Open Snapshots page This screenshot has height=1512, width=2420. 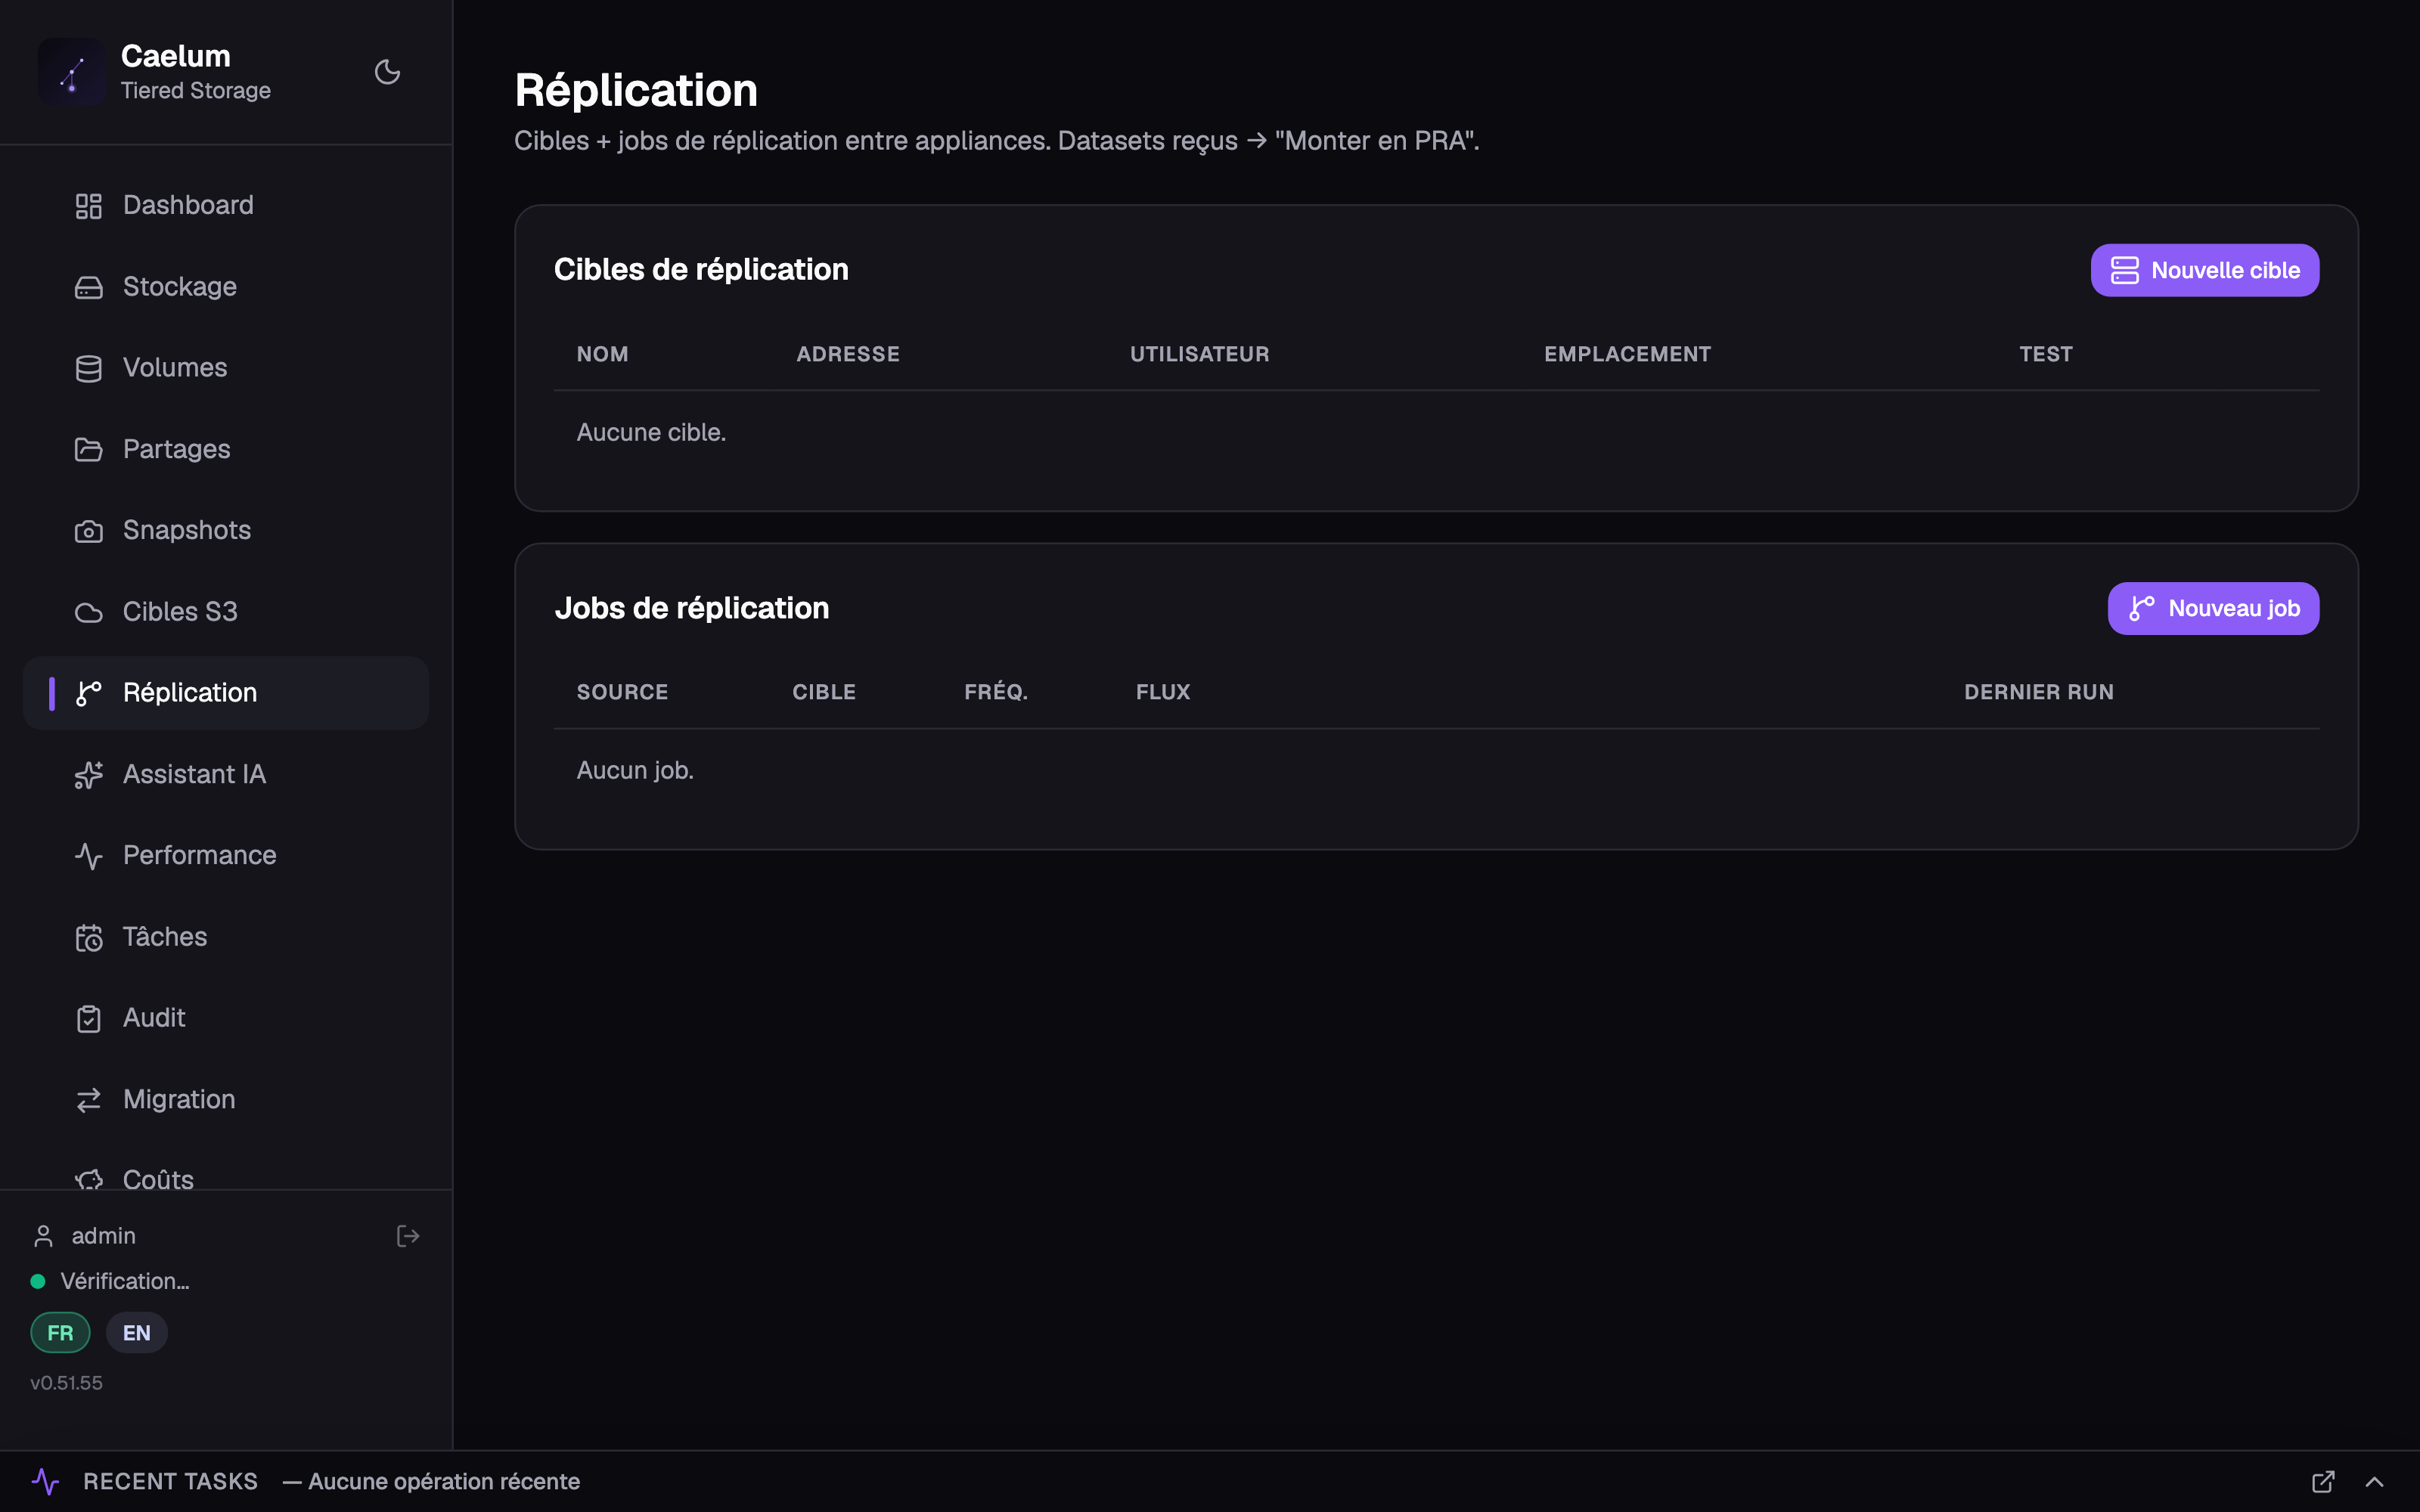click(226, 530)
